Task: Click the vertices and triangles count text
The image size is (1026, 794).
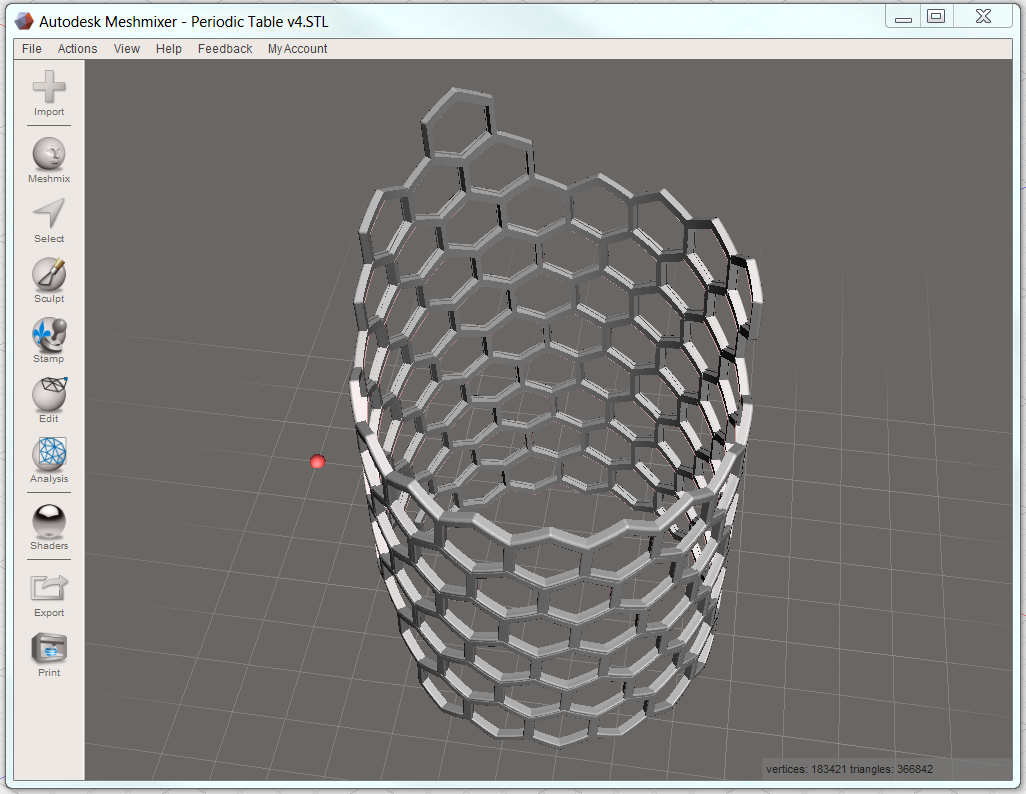Action: click(x=849, y=769)
